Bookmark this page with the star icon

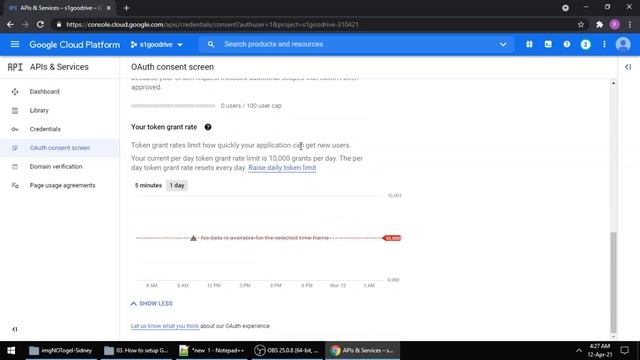coord(581,24)
